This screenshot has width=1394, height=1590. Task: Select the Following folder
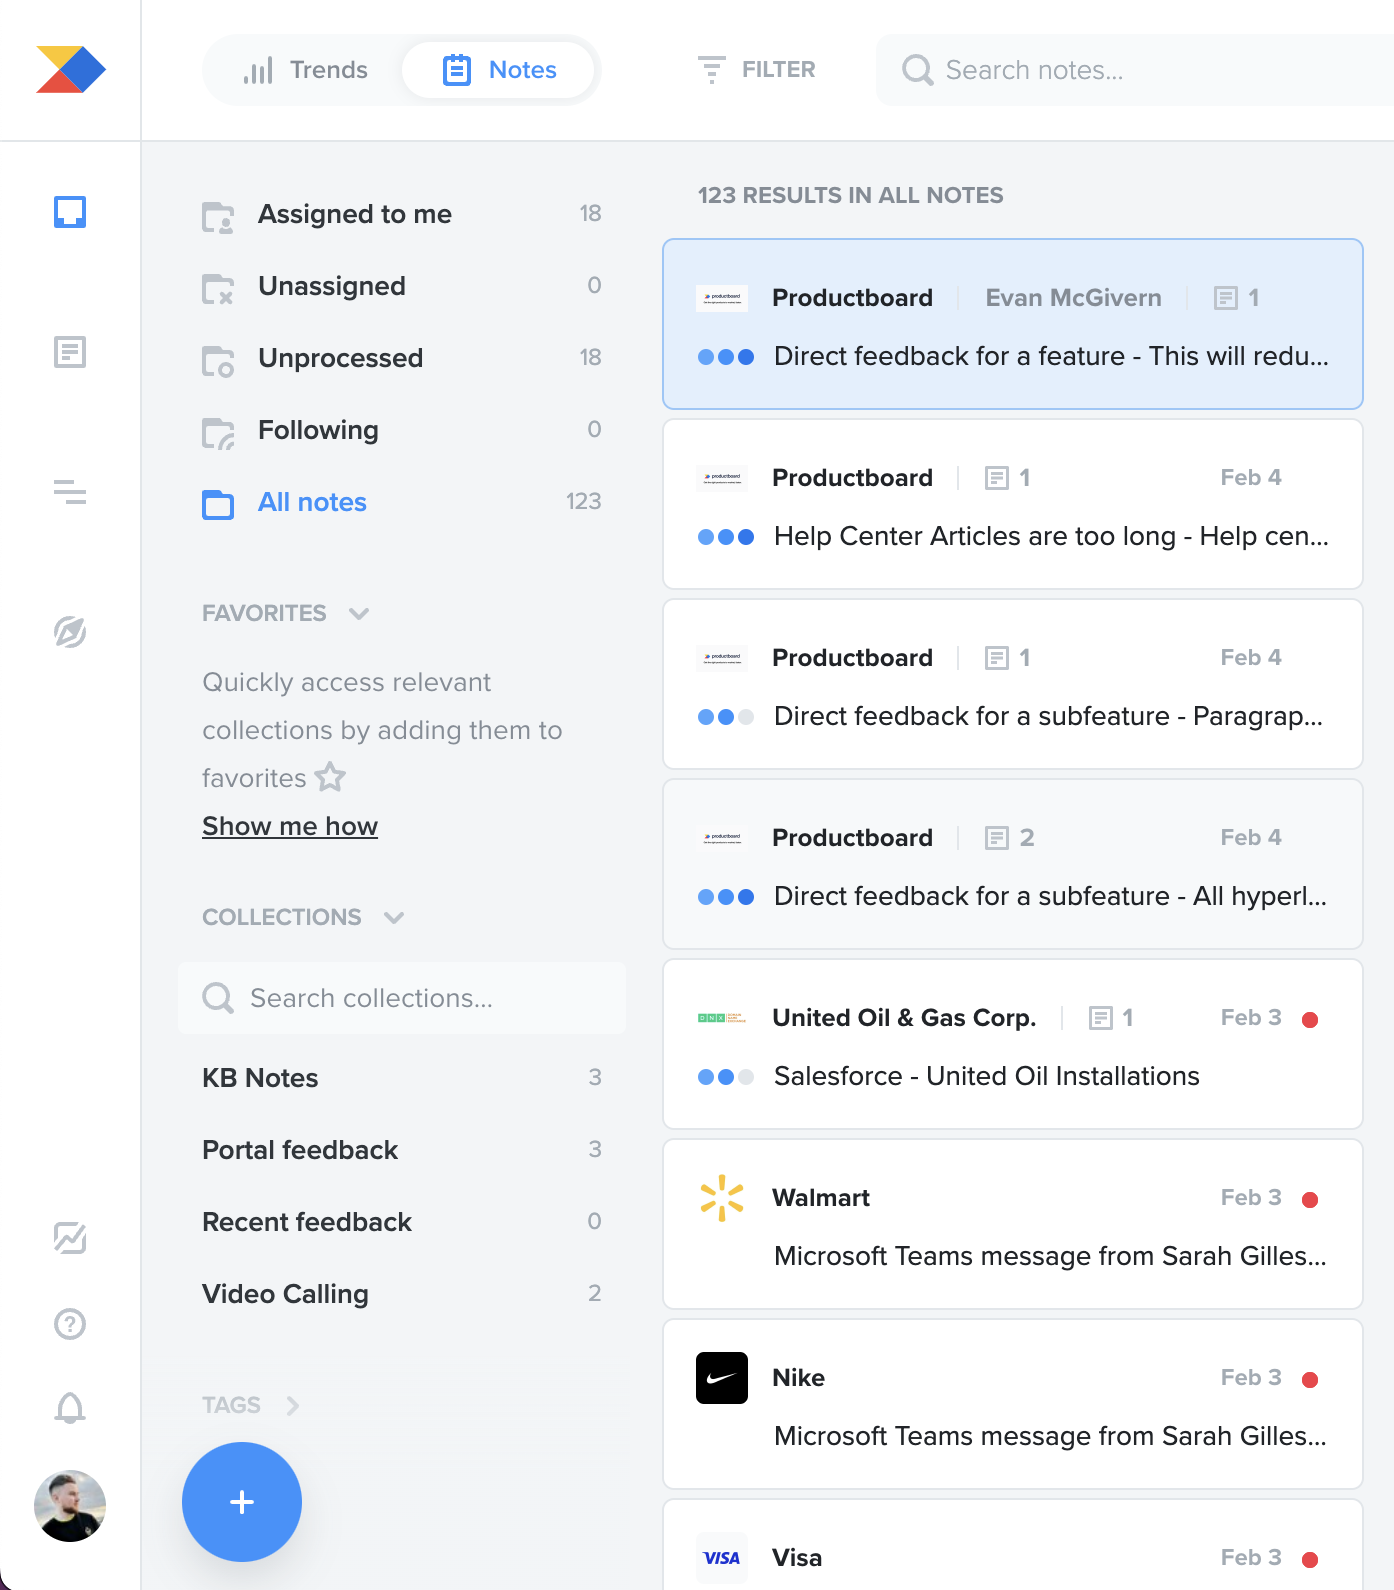point(402,430)
